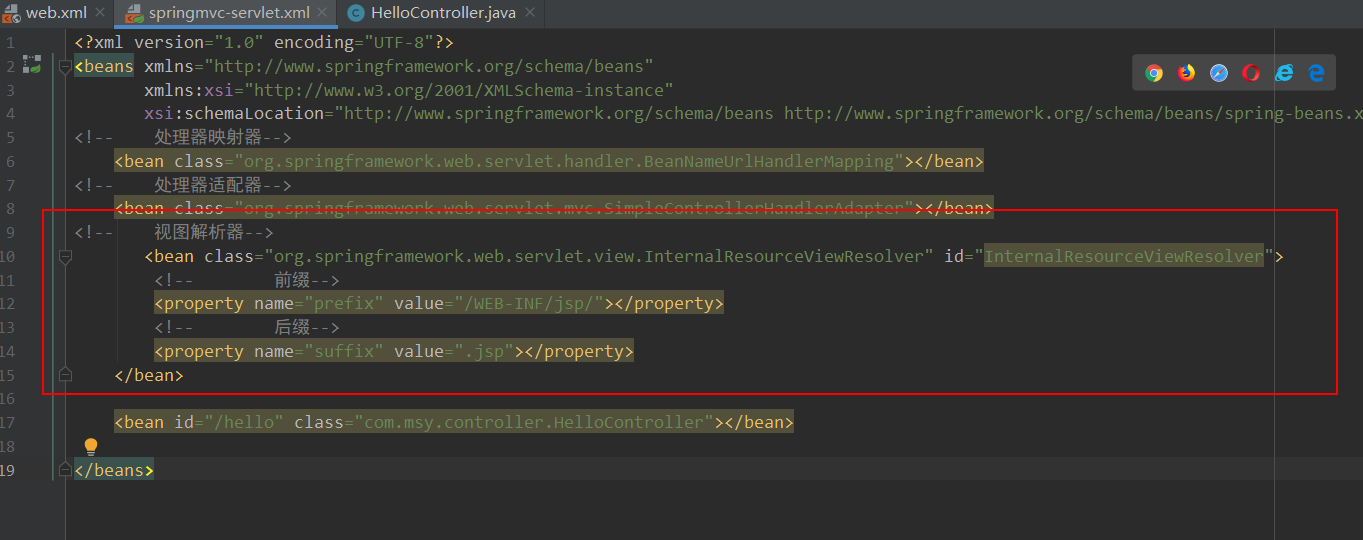Click the name="suffix" attribute

[319, 351]
